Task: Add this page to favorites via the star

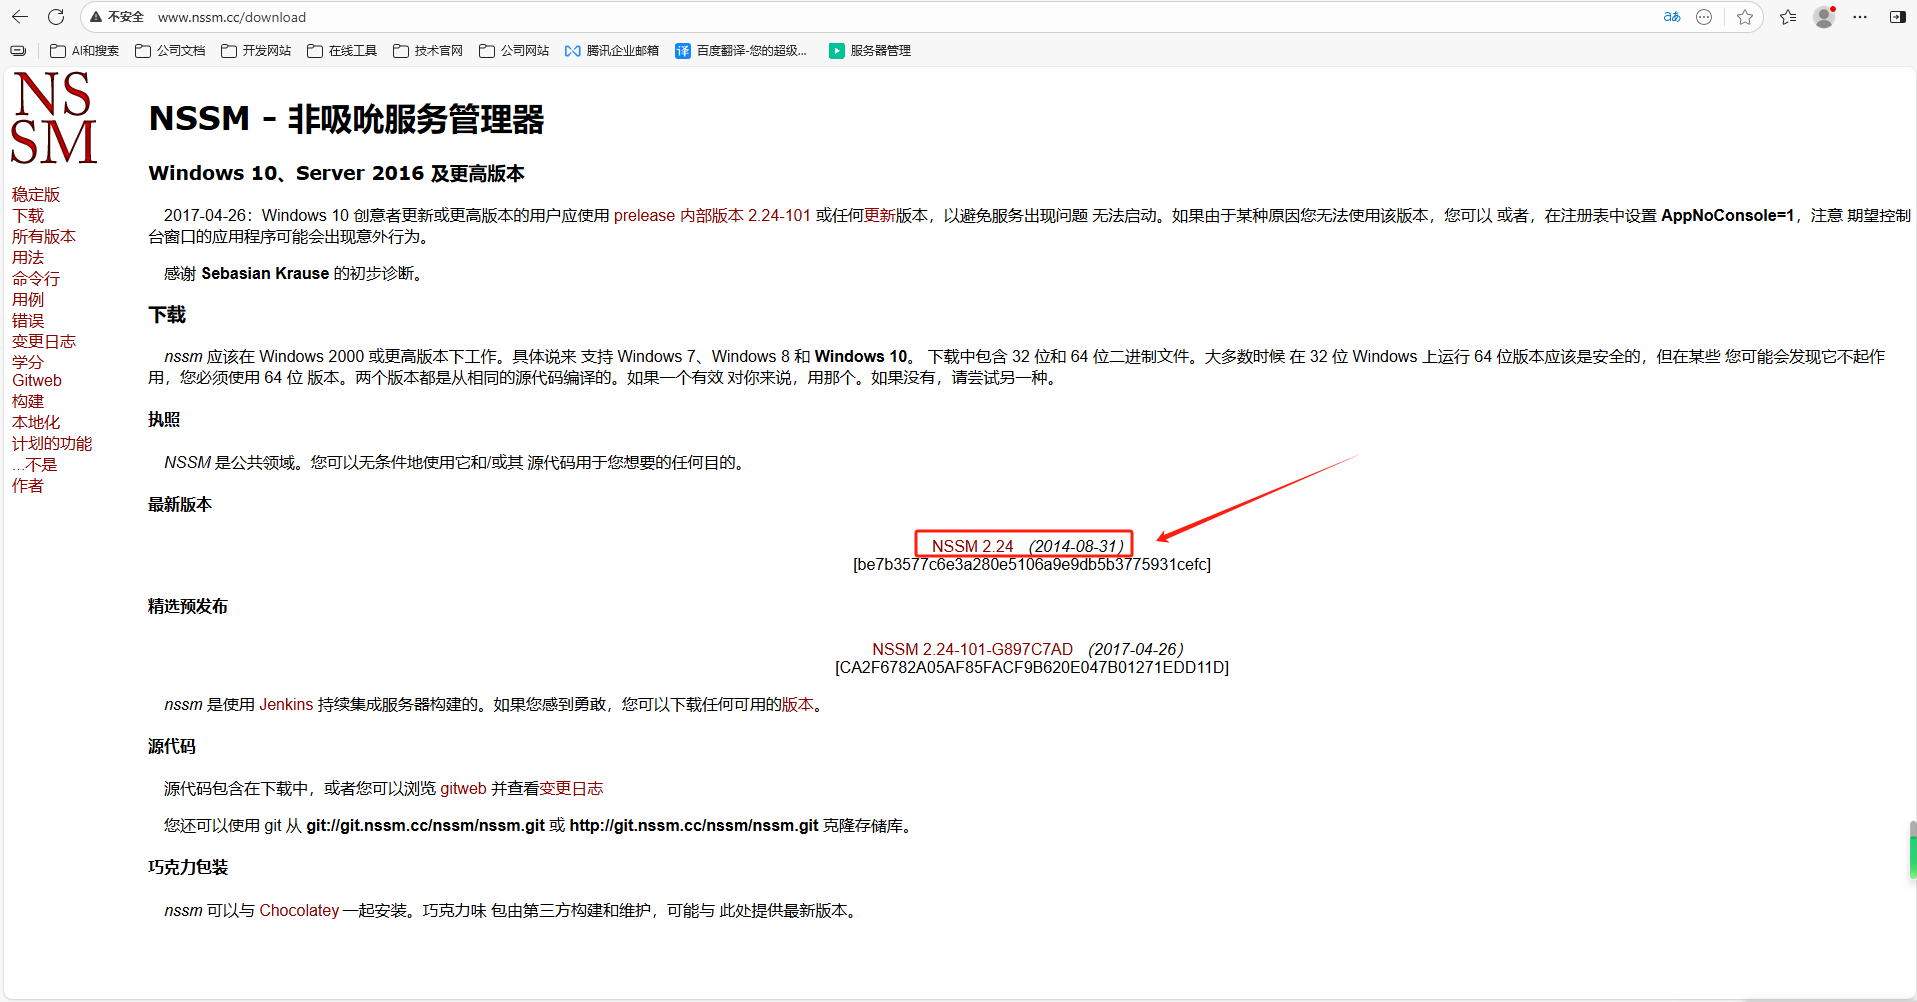Action: [1746, 17]
